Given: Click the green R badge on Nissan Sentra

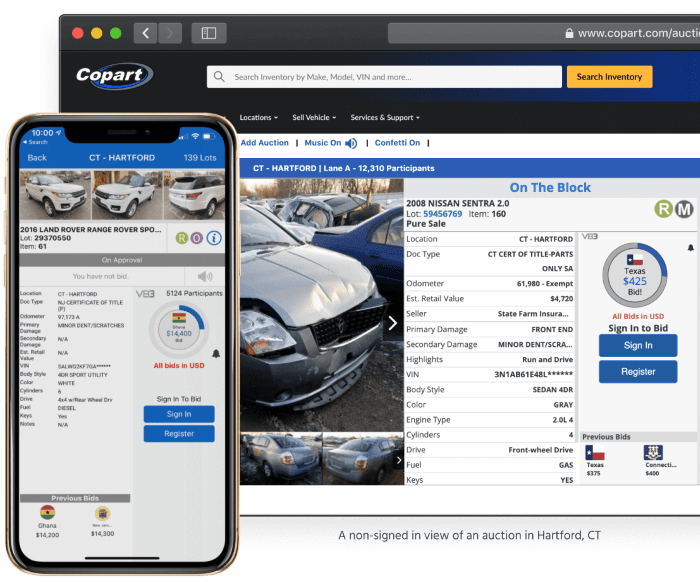Looking at the screenshot, I should coord(664,208).
